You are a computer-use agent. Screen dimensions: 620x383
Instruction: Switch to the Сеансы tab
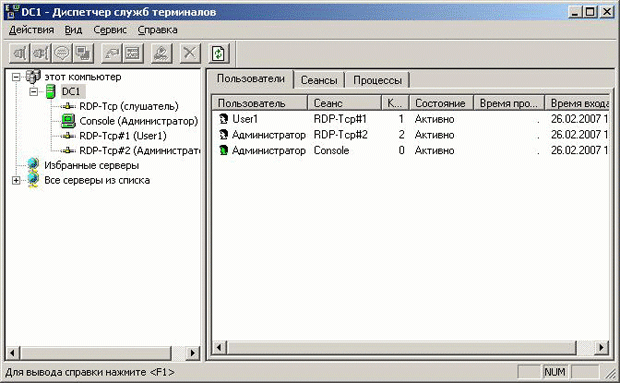[319, 80]
